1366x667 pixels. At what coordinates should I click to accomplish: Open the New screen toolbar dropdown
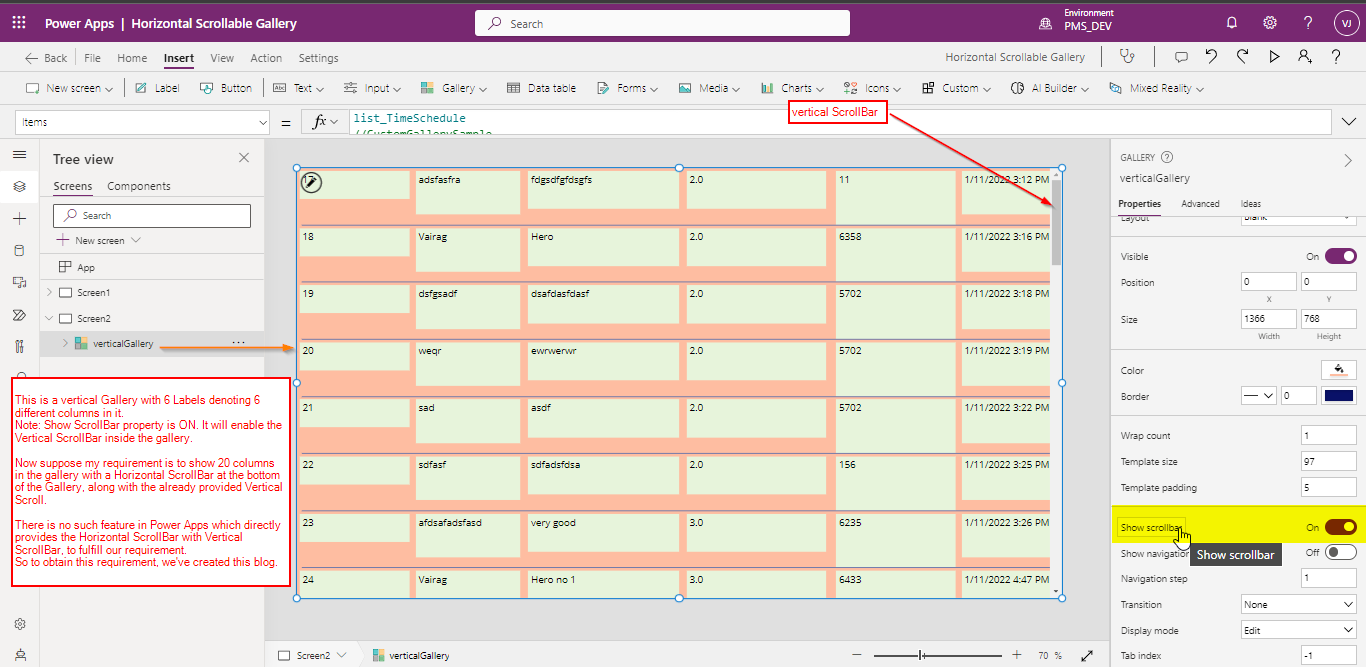69,88
